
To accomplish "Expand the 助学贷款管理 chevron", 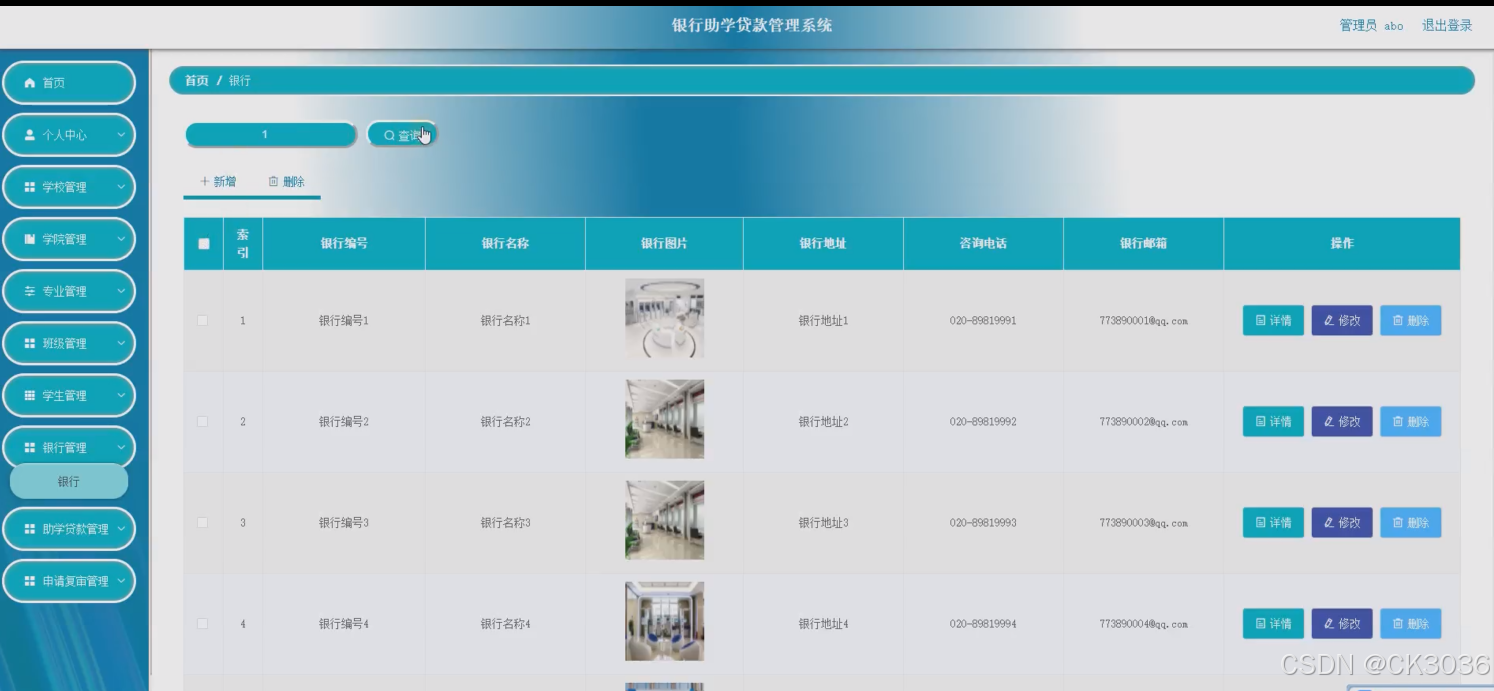I will [121, 529].
